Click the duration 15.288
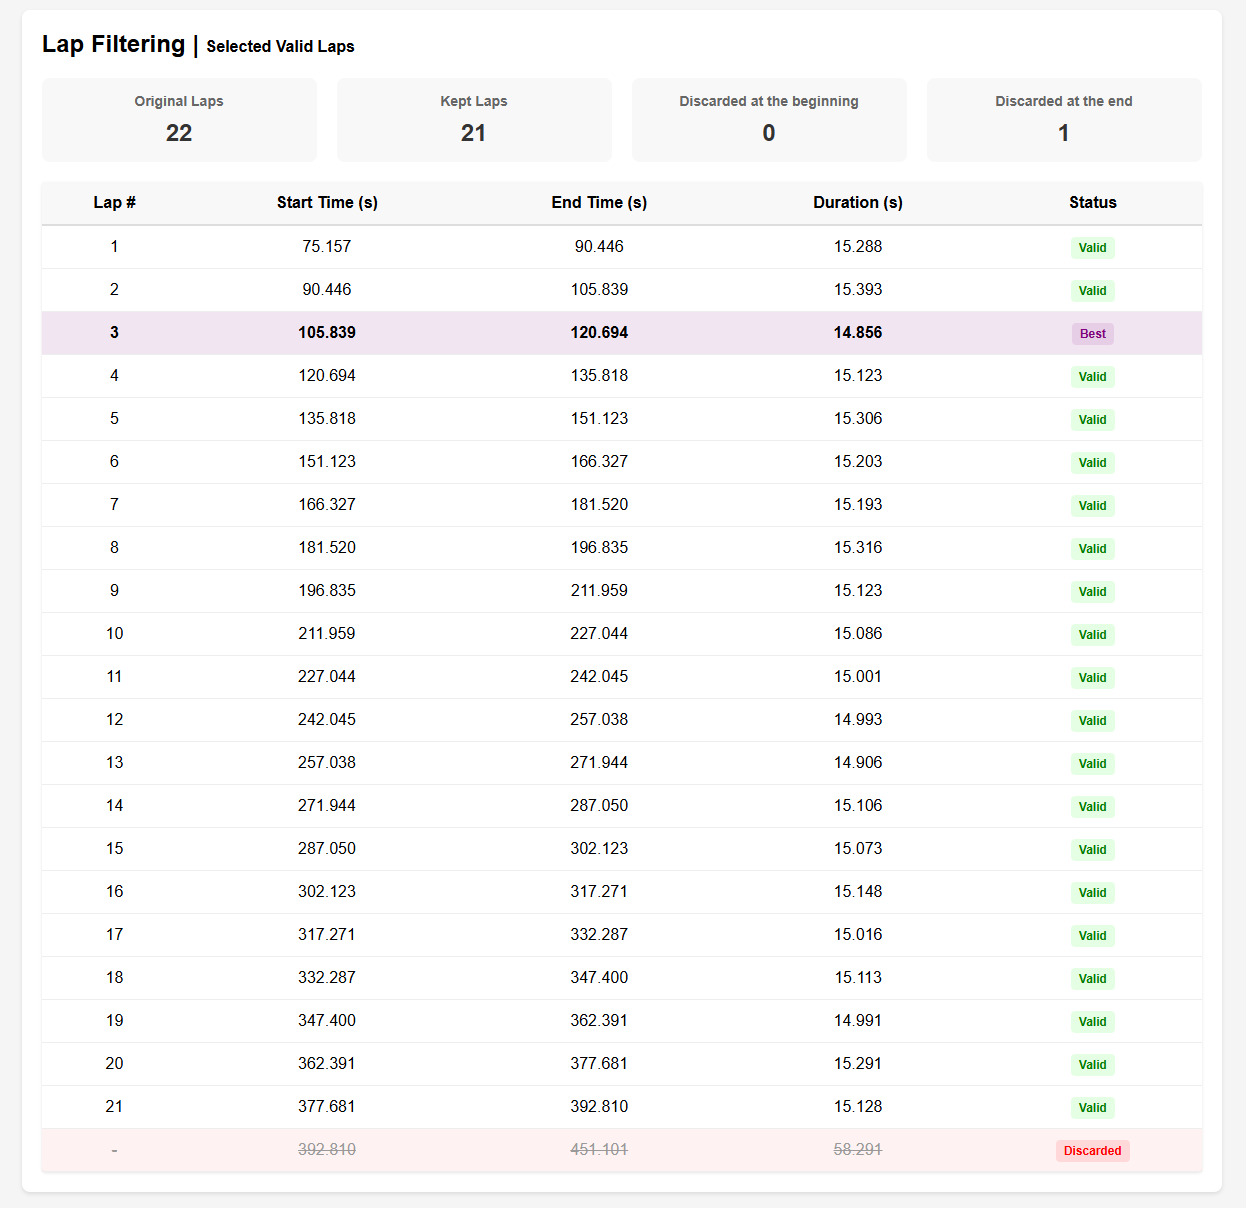The height and width of the screenshot is (1208, 1246). [858, 247]
